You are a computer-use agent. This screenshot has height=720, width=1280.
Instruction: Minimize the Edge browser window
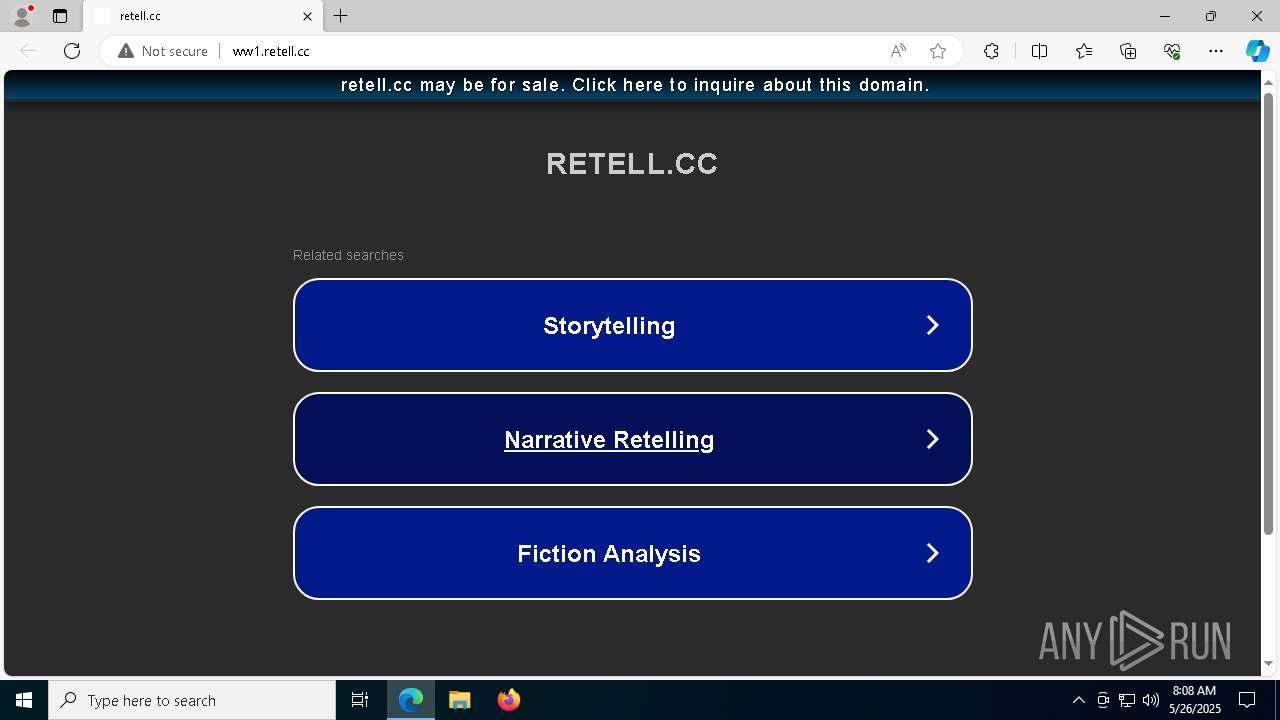(x=1165, y=16)
